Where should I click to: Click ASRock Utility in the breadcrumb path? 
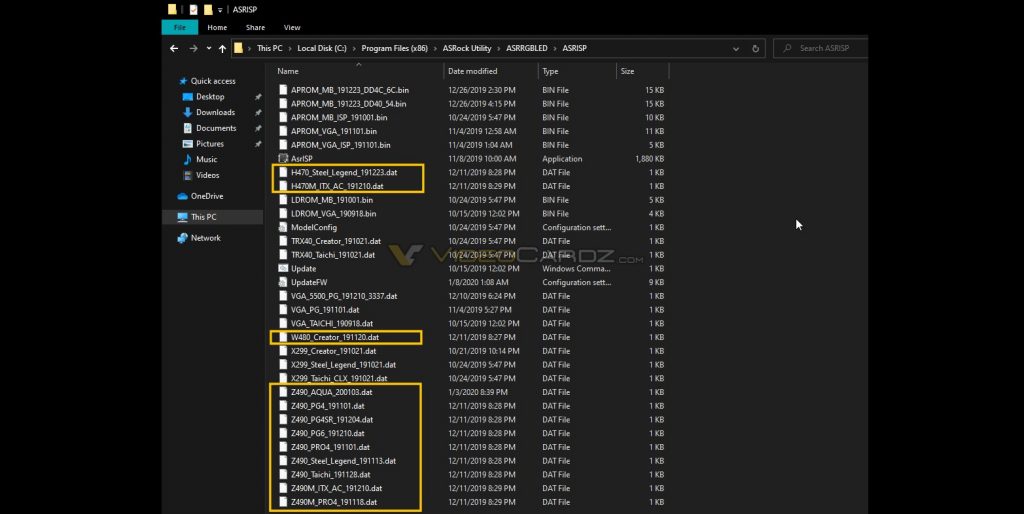pos(469,48)
